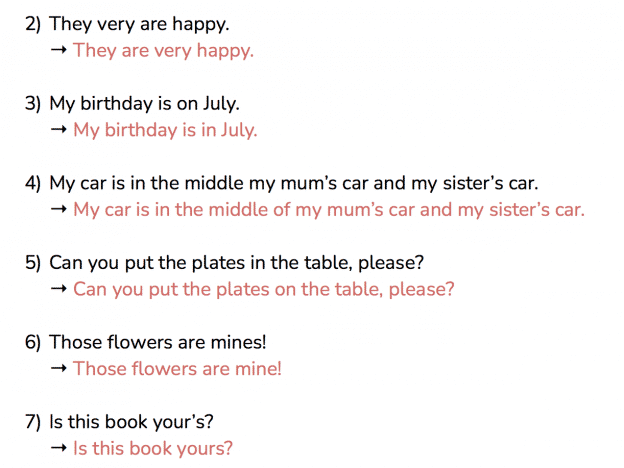Screen dimensions: 624x468
Task: Click the item number "2)"
Action: (x=33, y=25)
